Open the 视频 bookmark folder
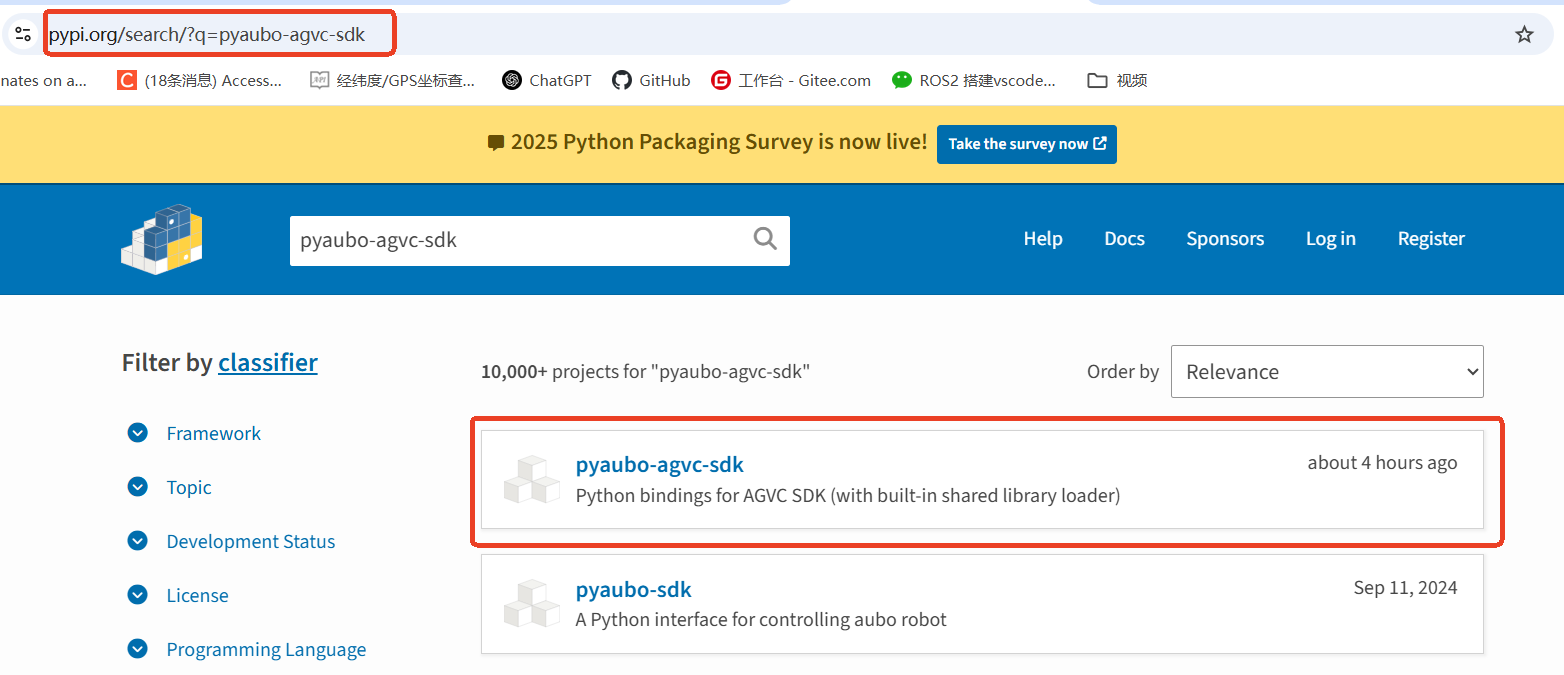The image size is (1564, 675). point(1117,81)
